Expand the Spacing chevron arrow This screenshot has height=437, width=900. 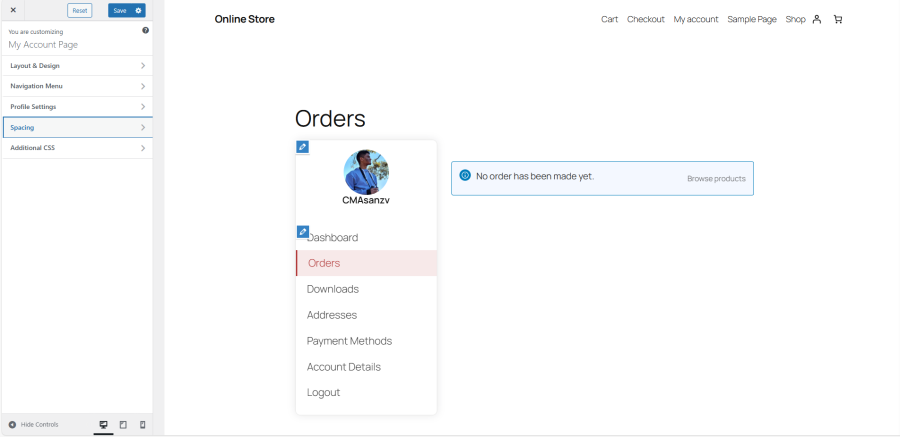point(143,127)
